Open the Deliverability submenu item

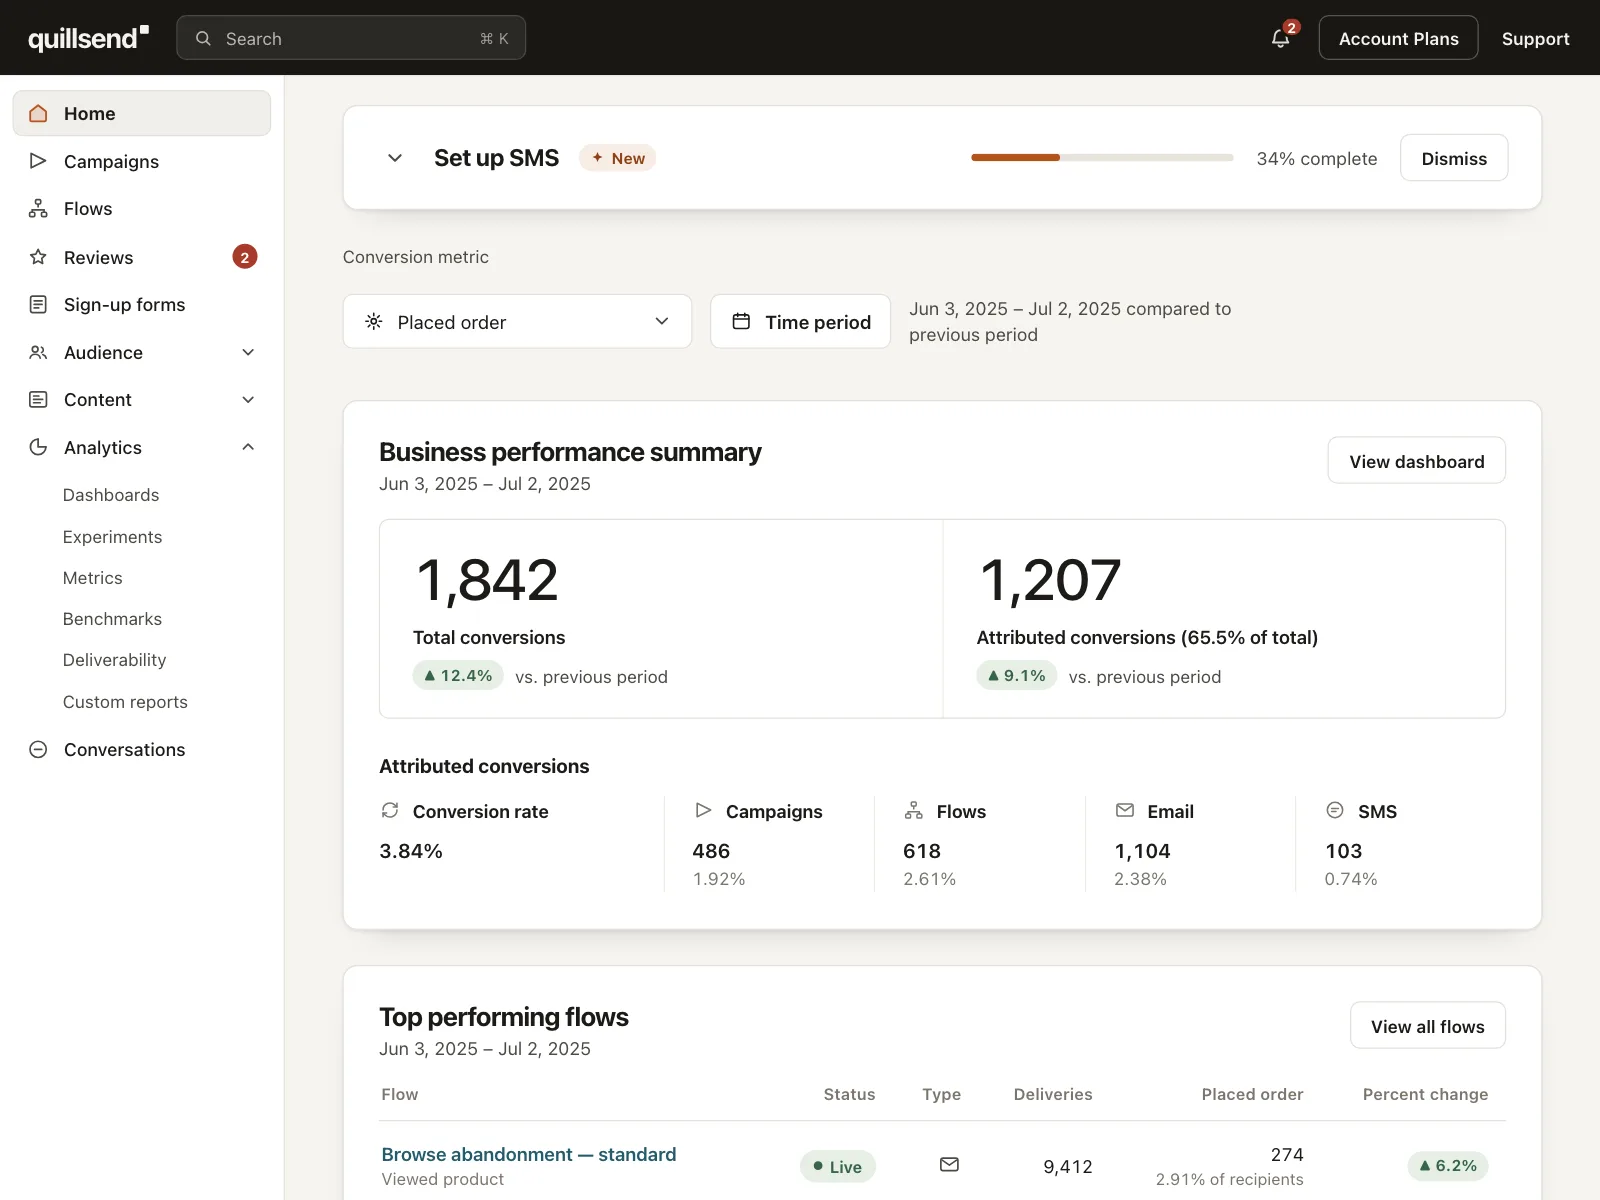114,660
